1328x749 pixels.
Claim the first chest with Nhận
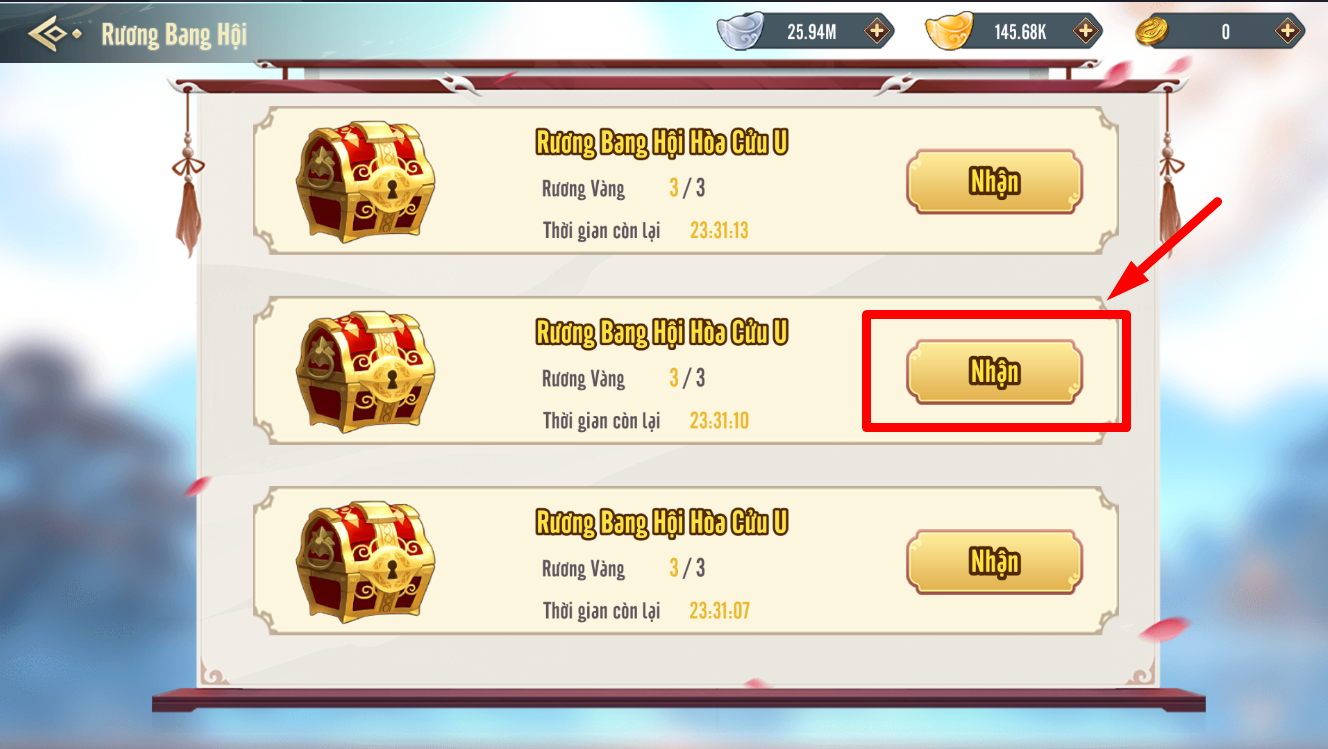(x=994, y=182)
